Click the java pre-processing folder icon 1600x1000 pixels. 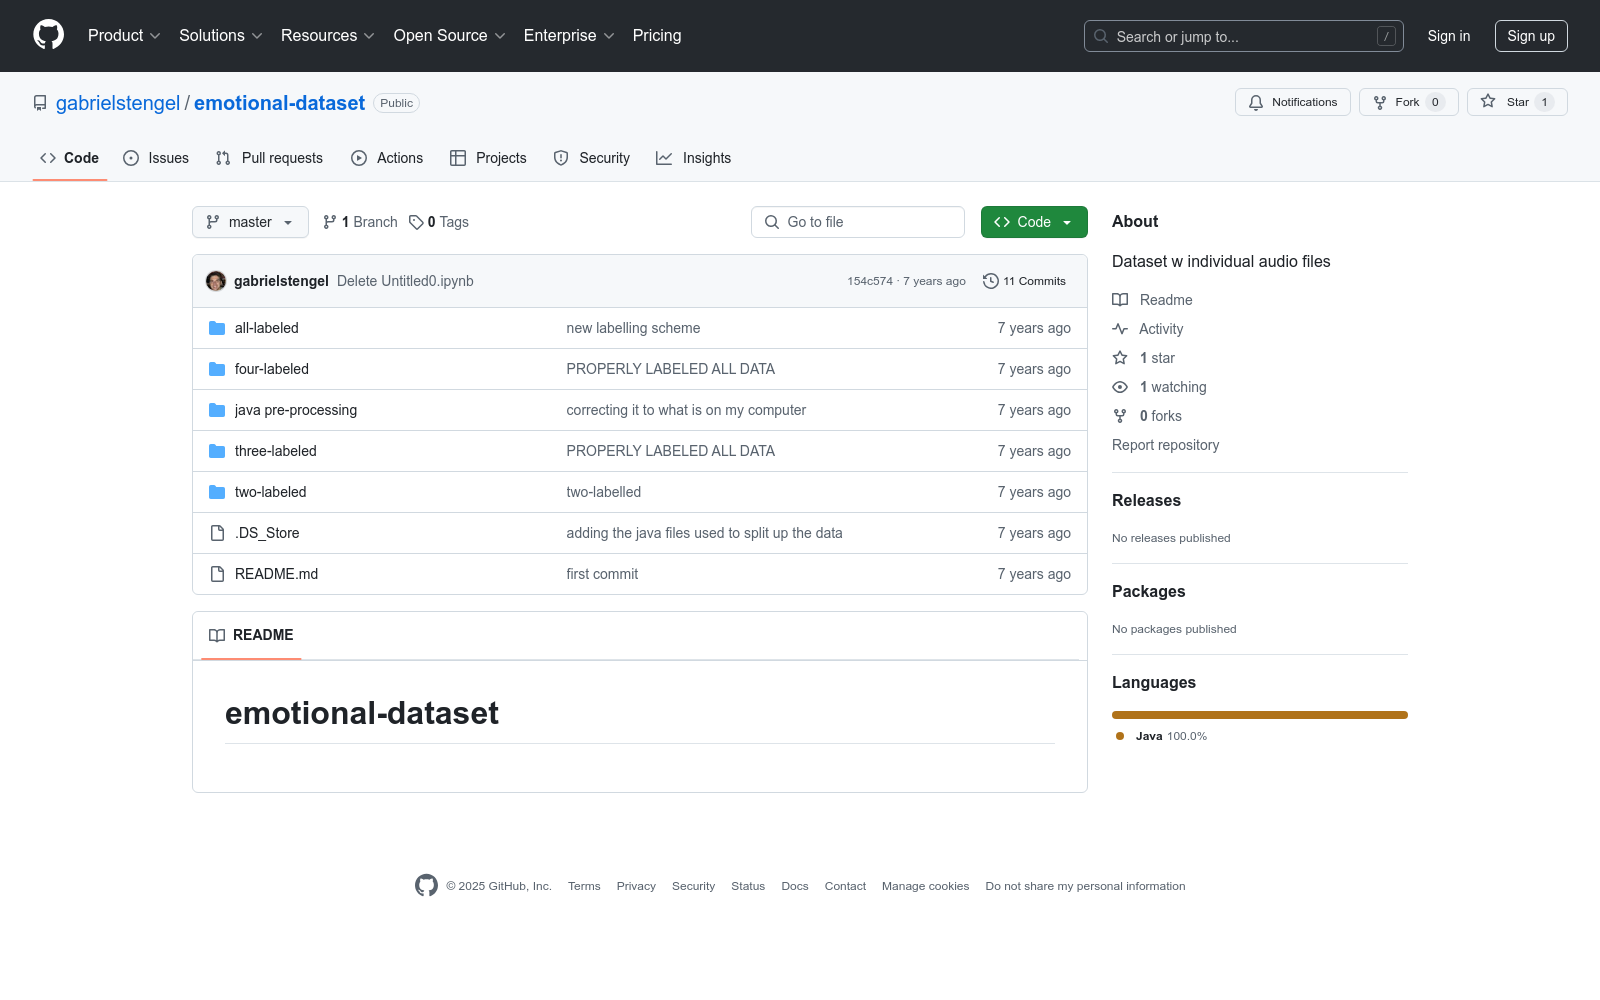click(x=217, y=410)
